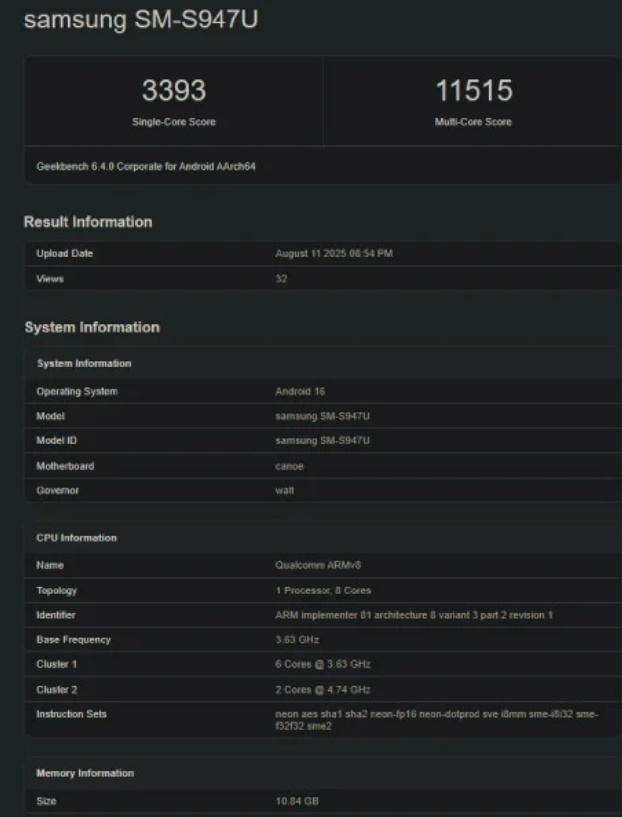This screenshot has width=622, height=817.
Task: Click the Name label in CPU Information
Action: coord(50,565)
